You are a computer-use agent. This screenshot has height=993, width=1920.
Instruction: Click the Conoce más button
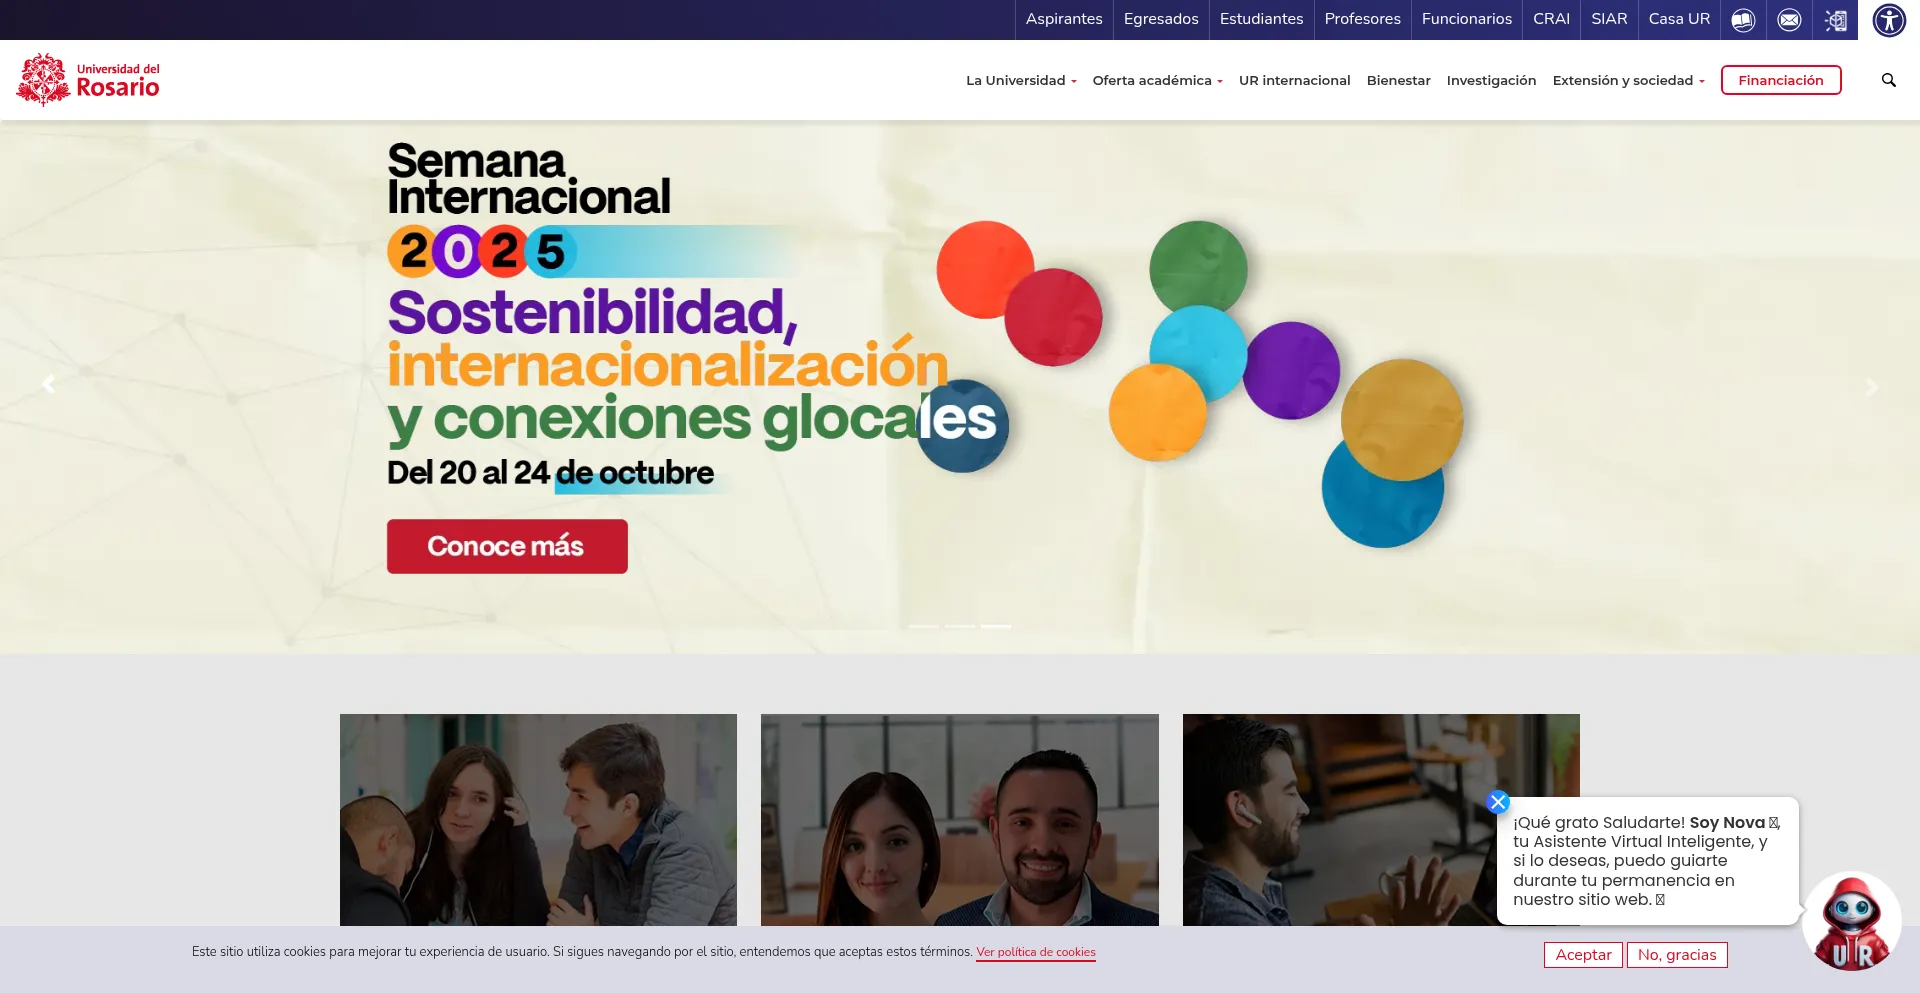pyautogui.click(x=507, y=546)
